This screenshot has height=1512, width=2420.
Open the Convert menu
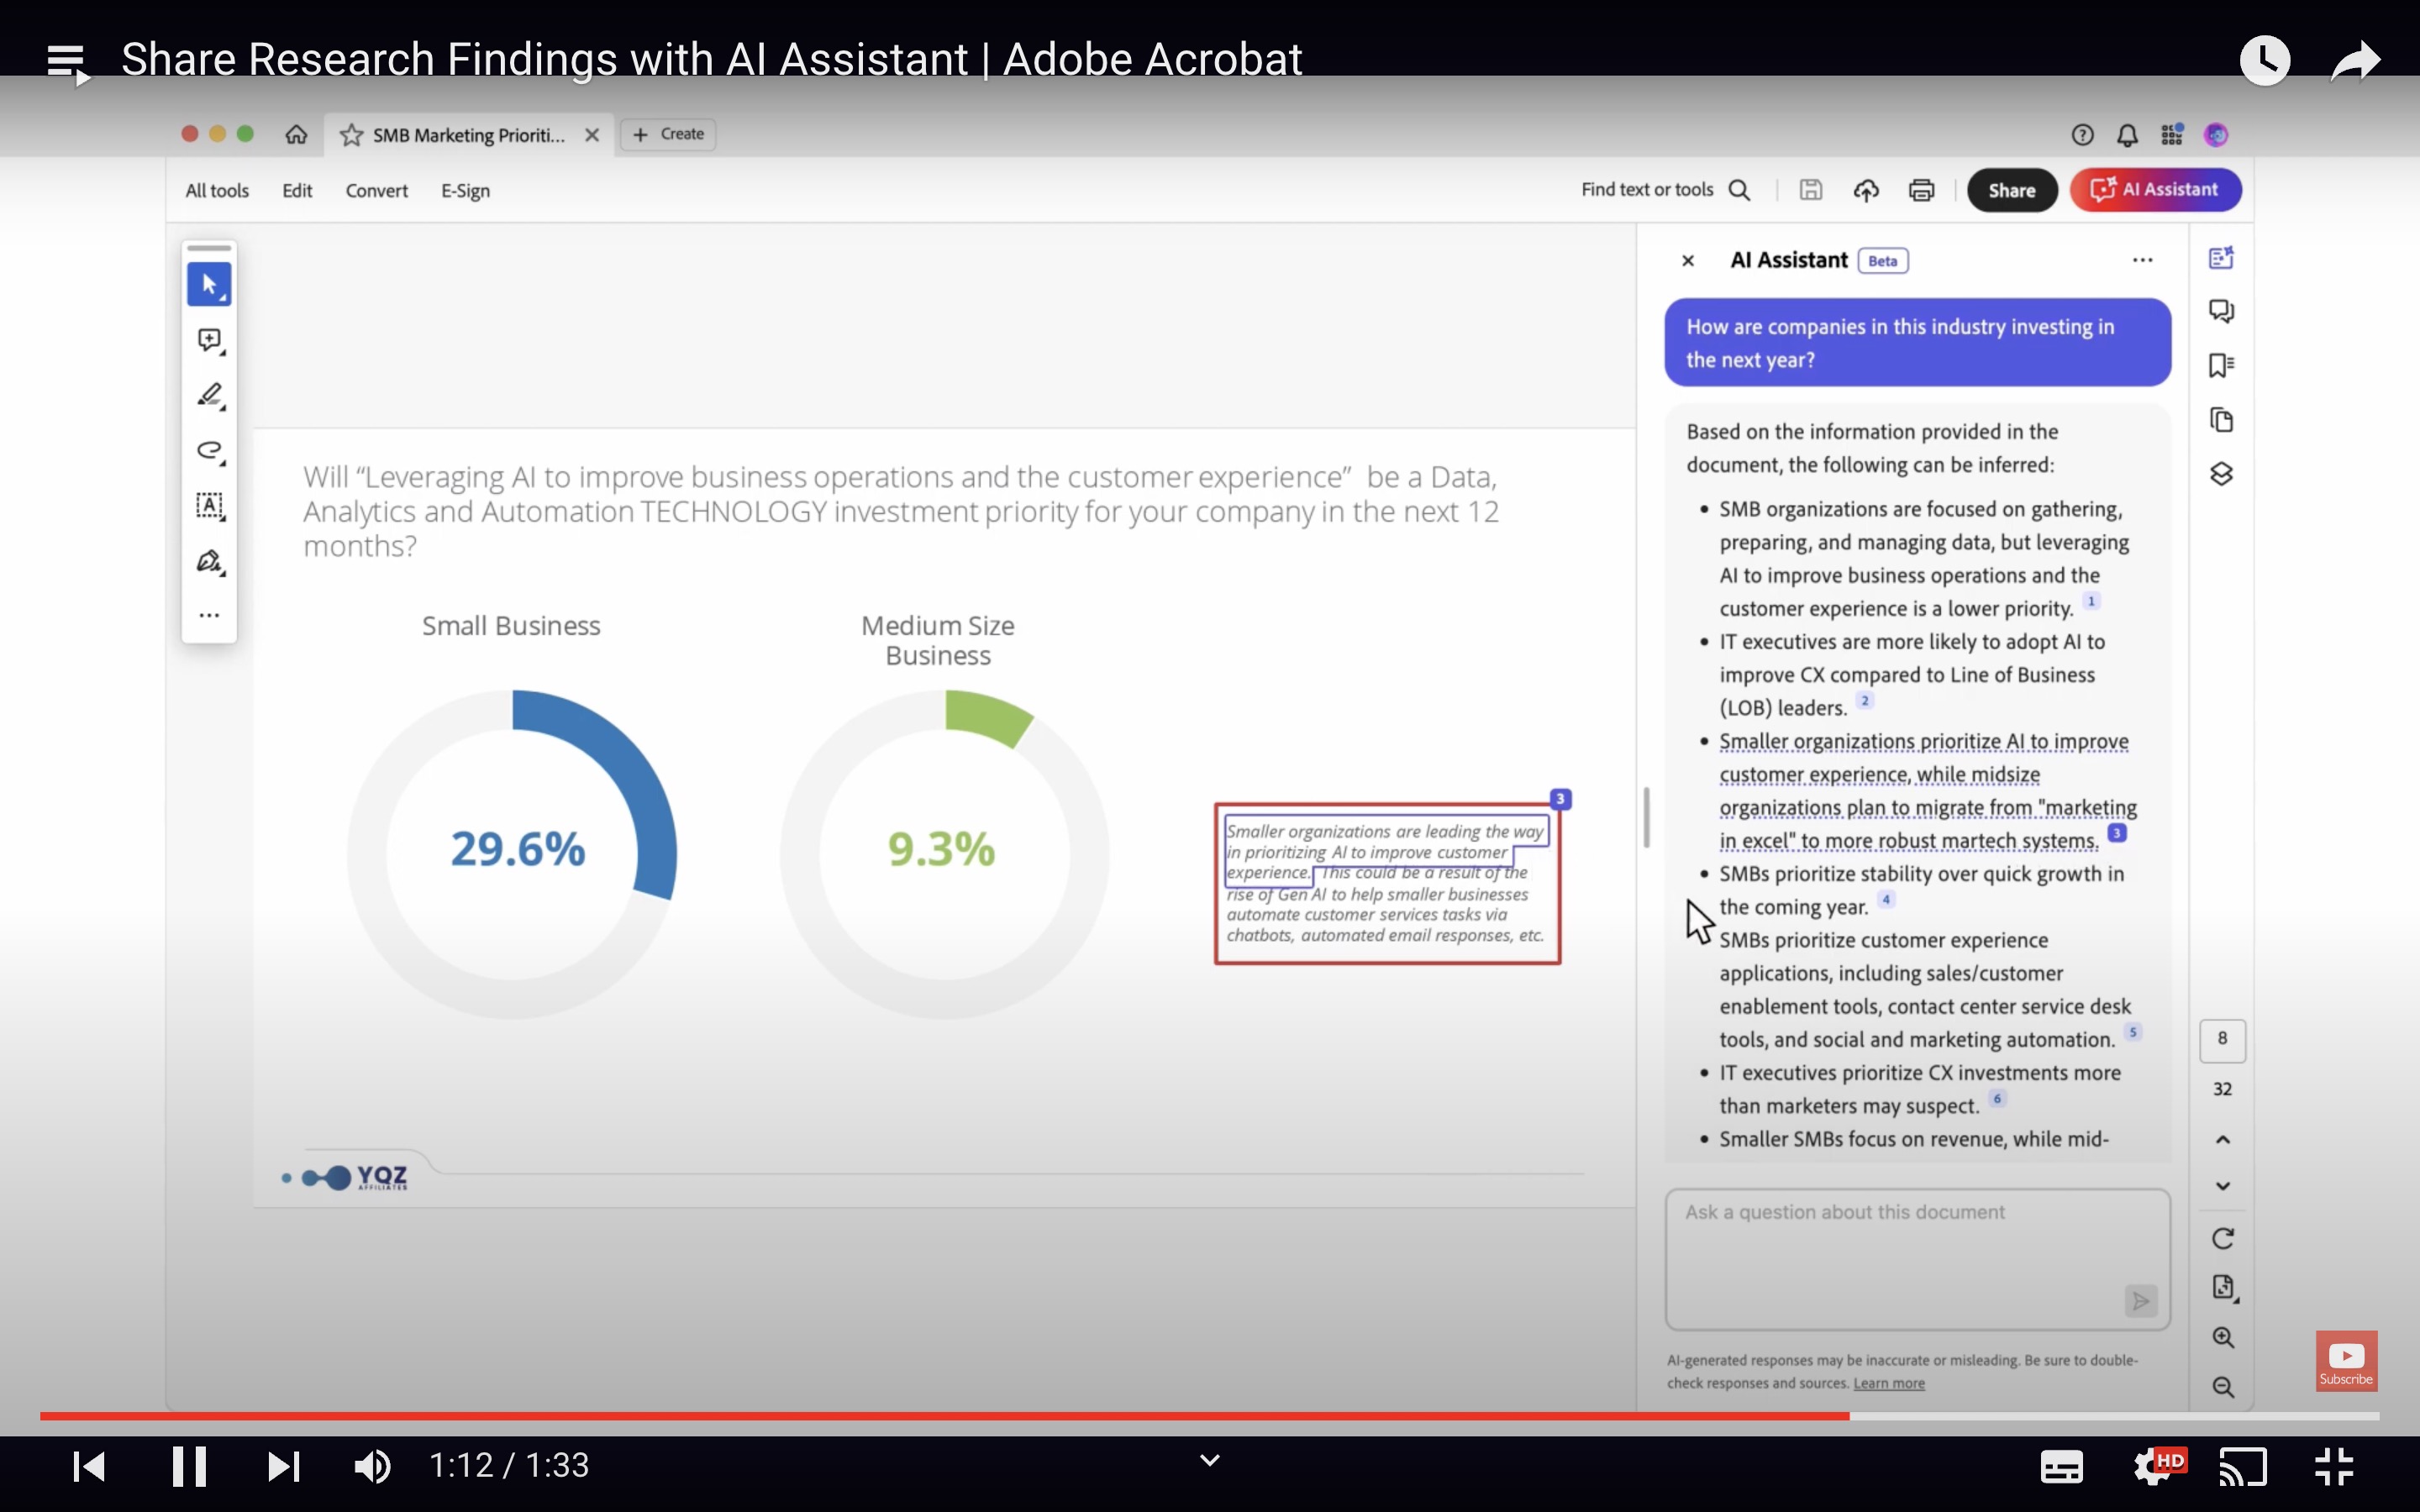click(377, 191)
